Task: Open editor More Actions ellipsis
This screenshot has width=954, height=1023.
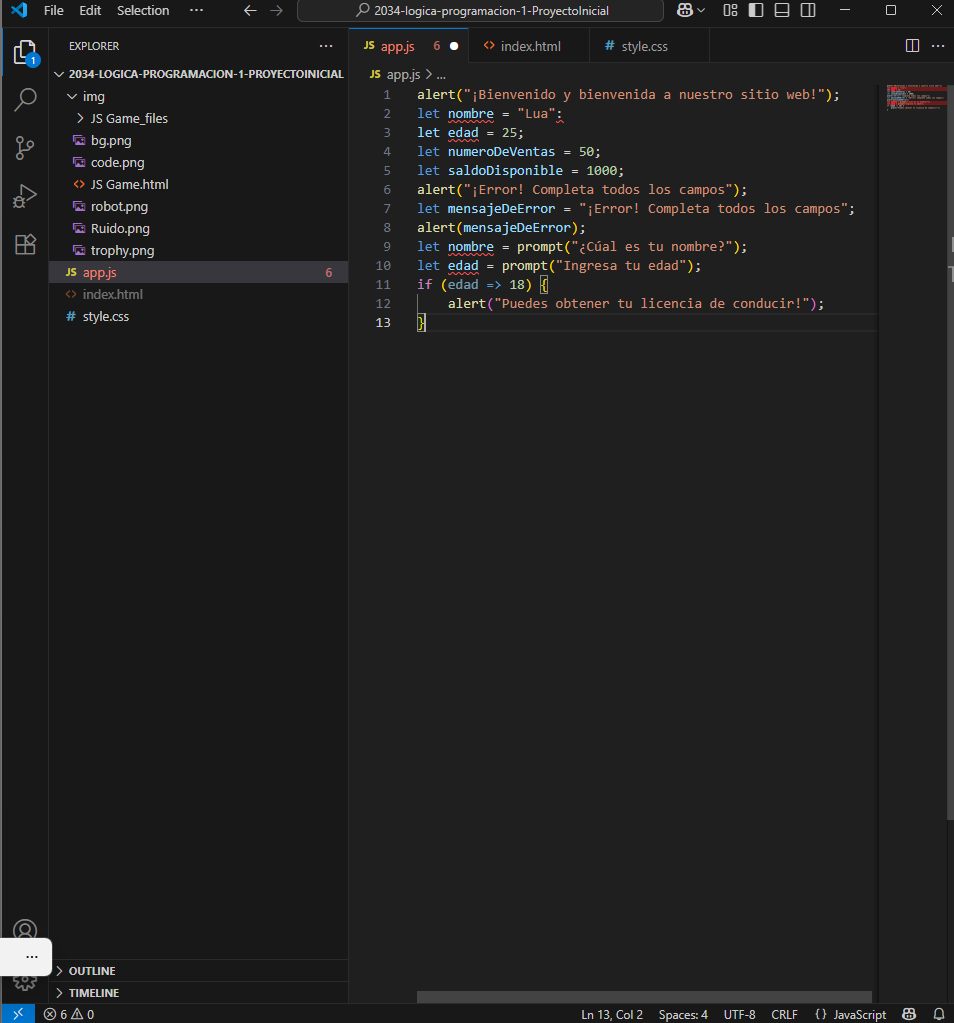Action: 938,46
